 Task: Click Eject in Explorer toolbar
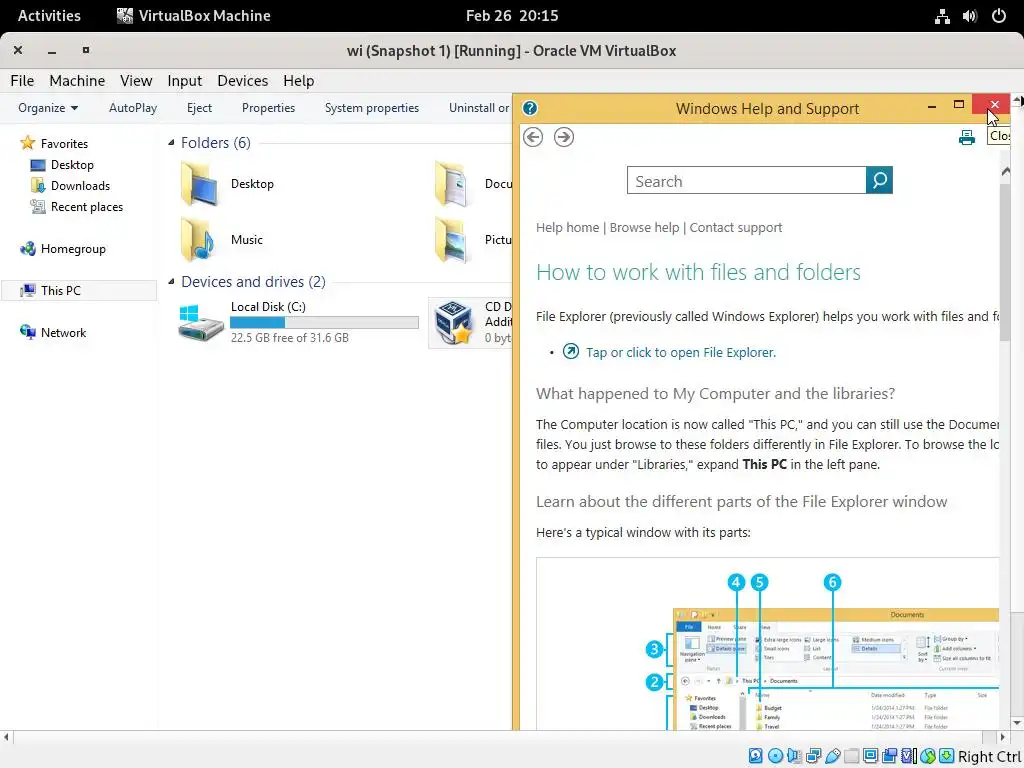click(x=199, y=108)
